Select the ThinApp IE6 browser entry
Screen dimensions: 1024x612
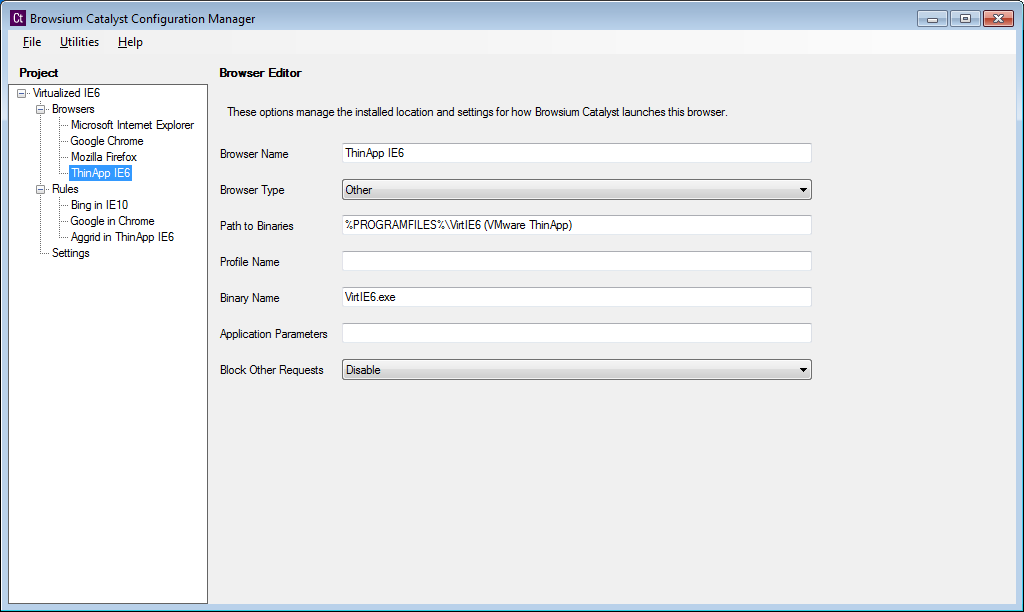(101, 173)
